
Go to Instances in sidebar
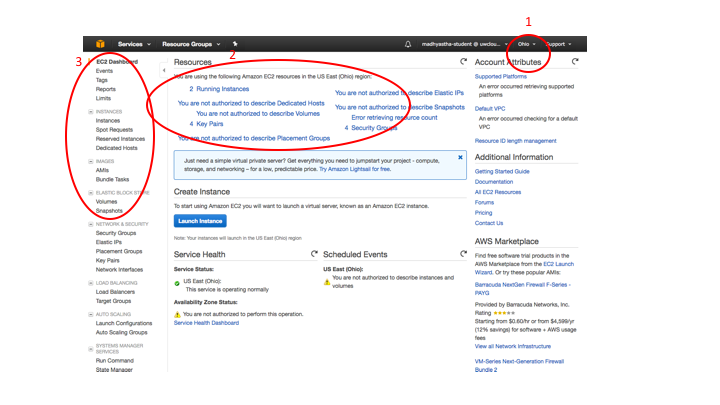(108, 120)
